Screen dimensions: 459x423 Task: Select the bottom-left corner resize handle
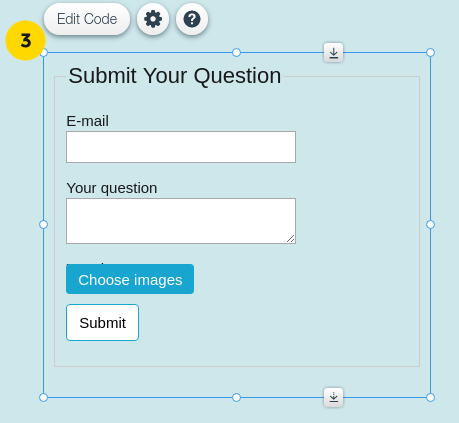pos(43,397)
